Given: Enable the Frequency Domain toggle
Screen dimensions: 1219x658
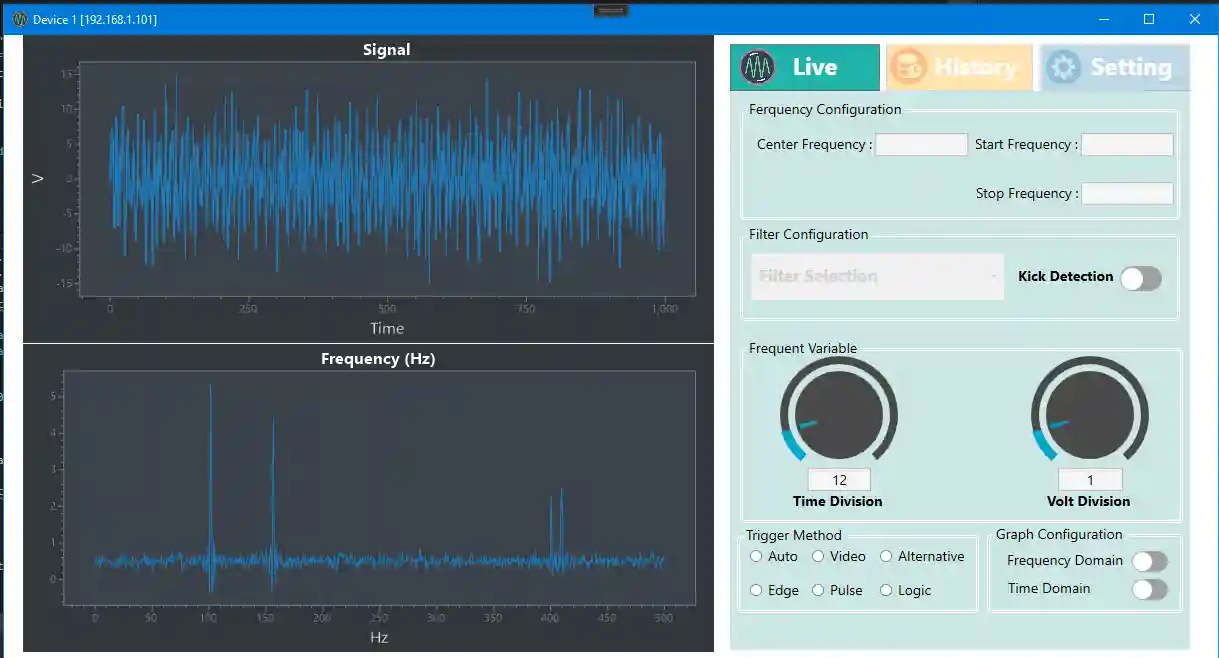Looking at the screenshot, I should point(1149,562).
